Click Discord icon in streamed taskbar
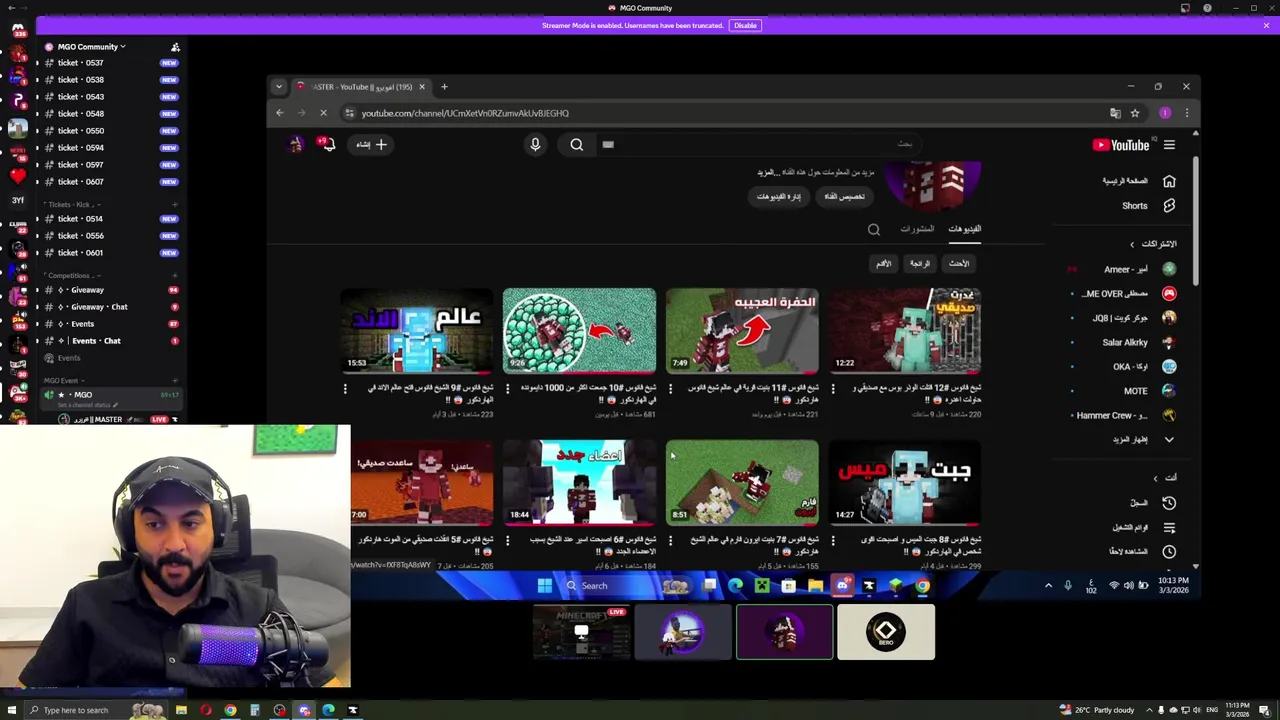This screenshot has width=1280, height=720. pos(842,586)
